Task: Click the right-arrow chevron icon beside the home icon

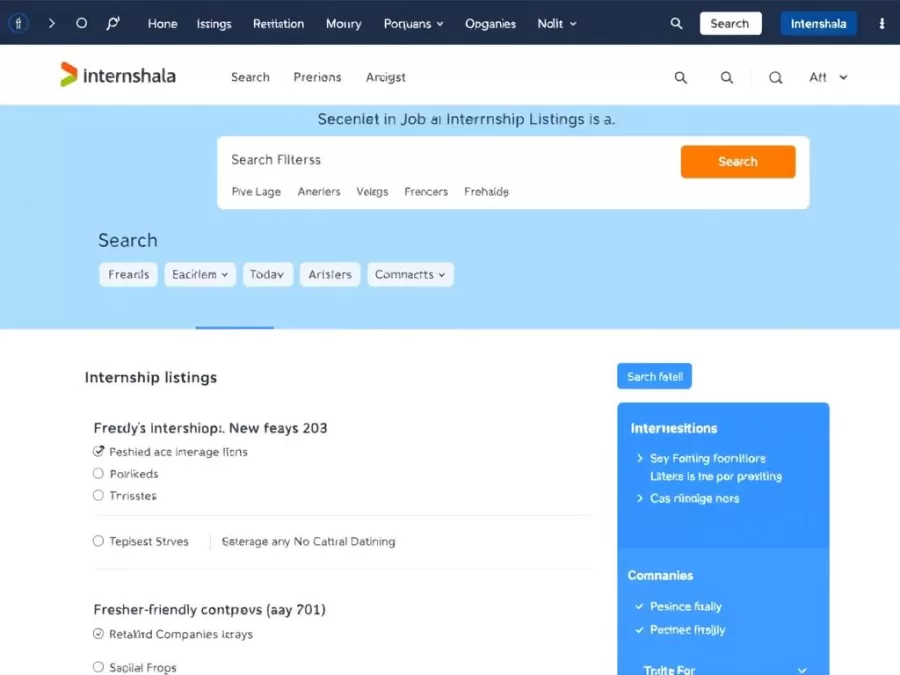Action: tap(50, 22)
